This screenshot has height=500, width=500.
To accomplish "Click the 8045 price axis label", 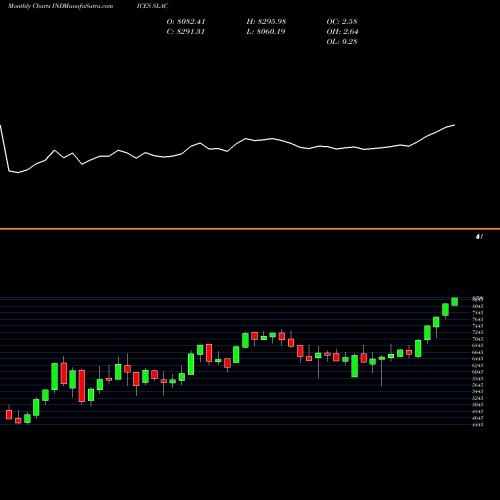I will 478,306.
